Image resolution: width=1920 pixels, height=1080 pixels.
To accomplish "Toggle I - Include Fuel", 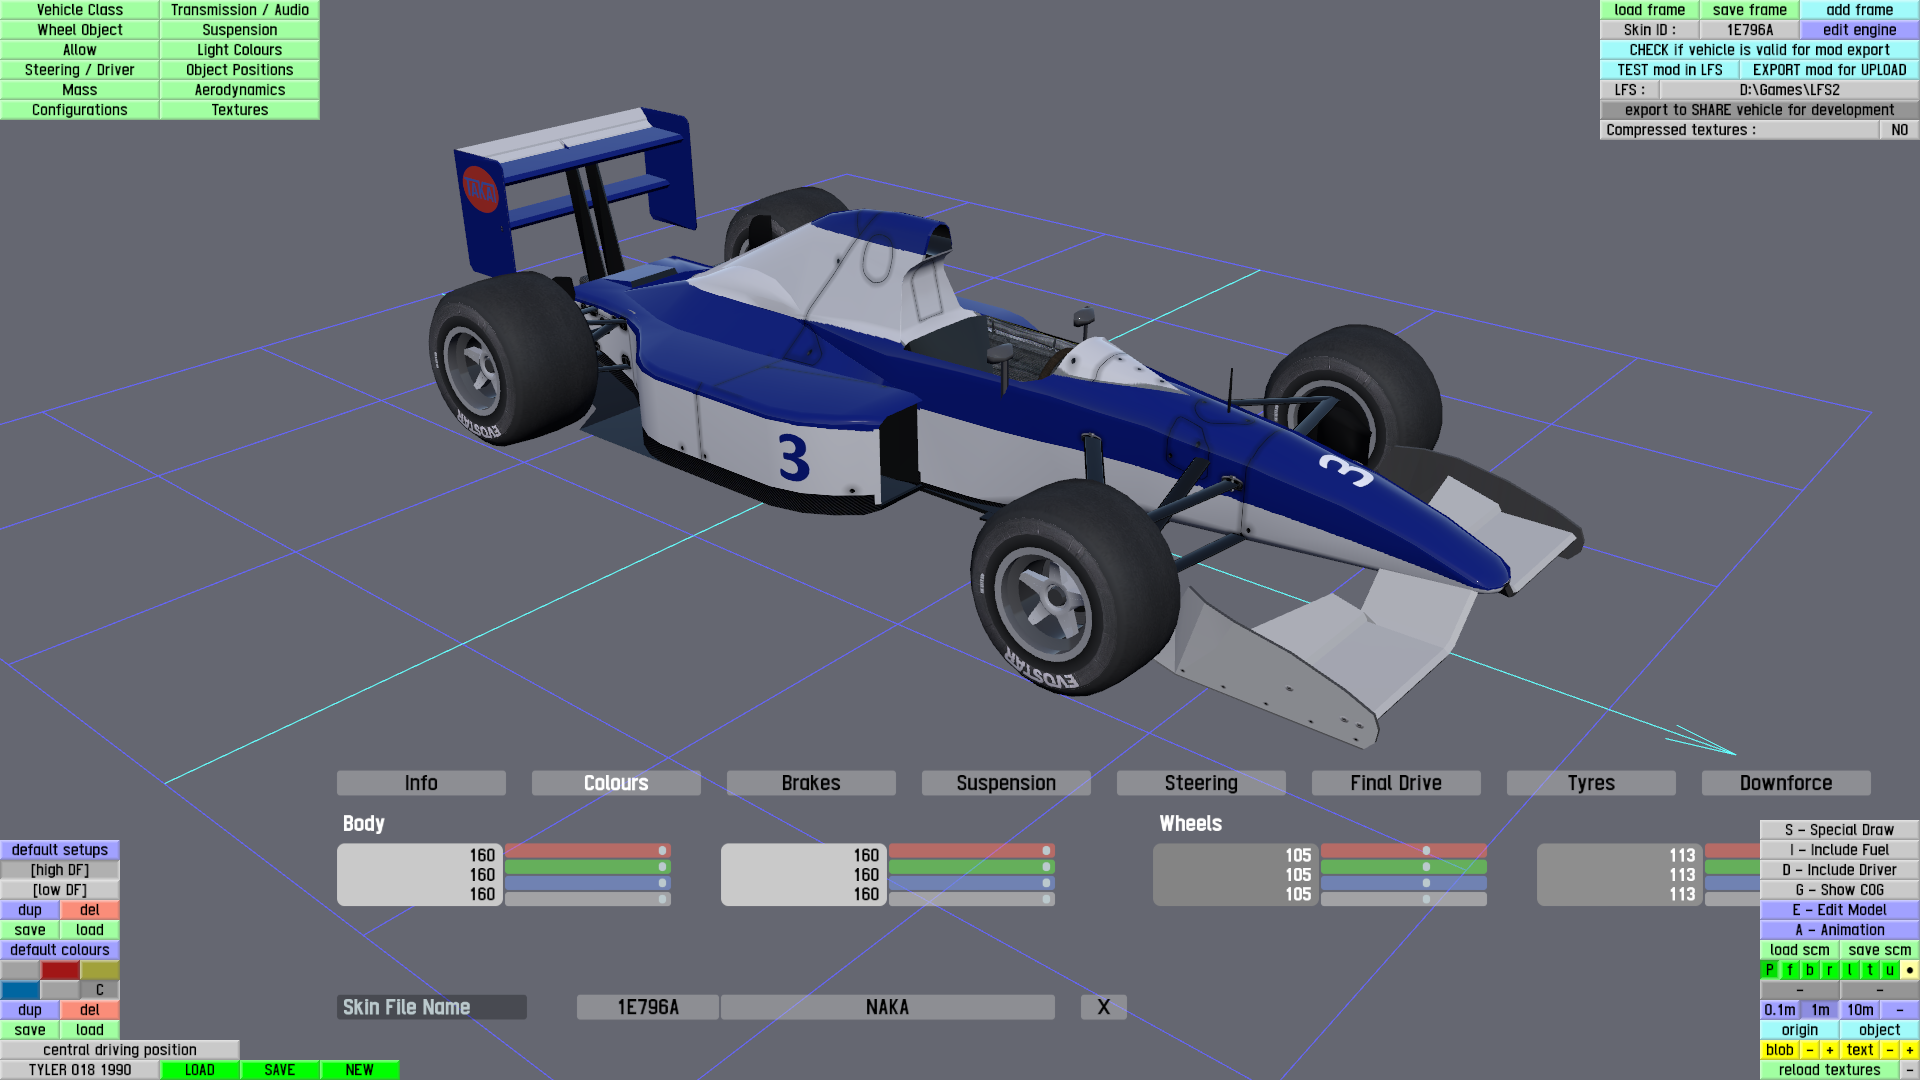I will pos(1840,850).
